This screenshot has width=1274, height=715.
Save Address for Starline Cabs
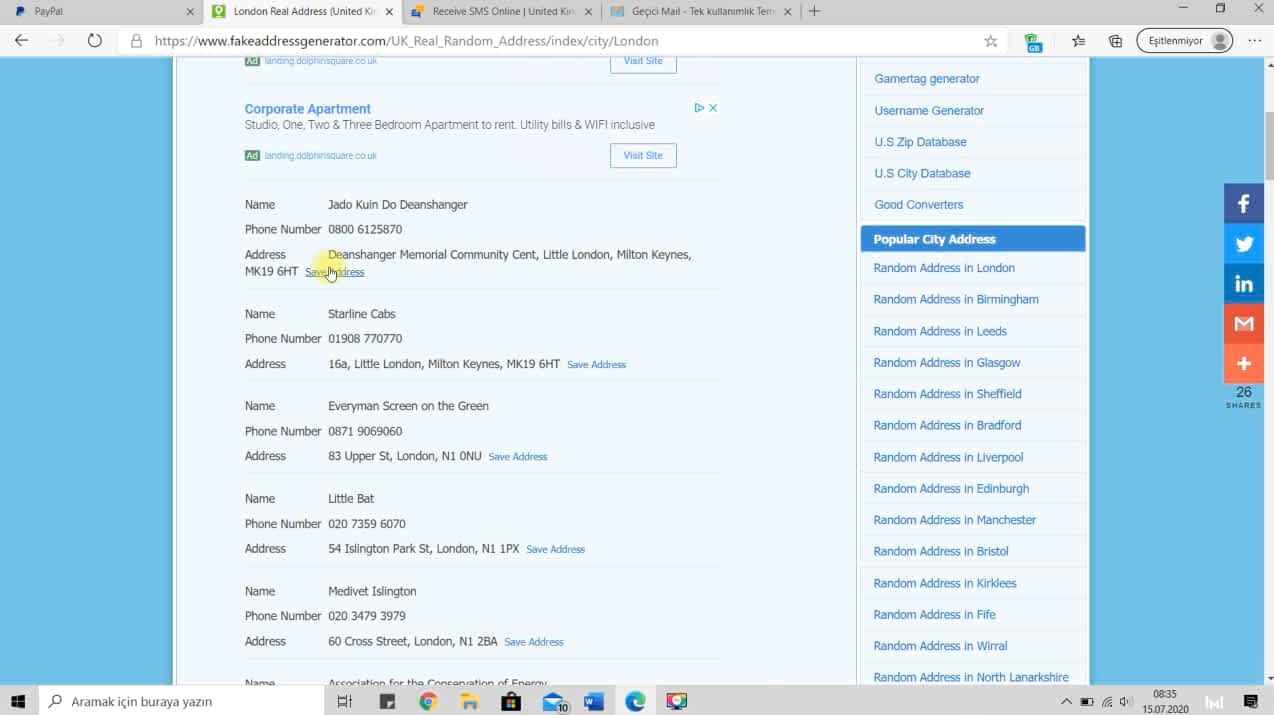click(x=596, y=365)
